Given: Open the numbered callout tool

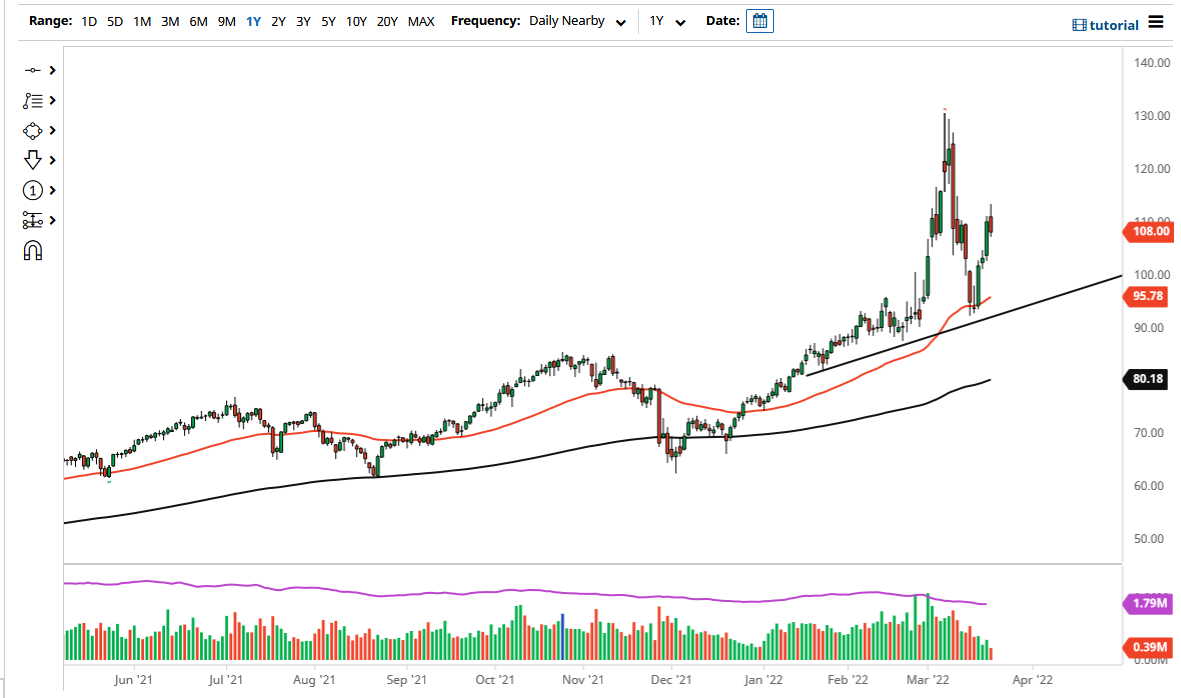Looking at the screenshot, I should [32, 190].
